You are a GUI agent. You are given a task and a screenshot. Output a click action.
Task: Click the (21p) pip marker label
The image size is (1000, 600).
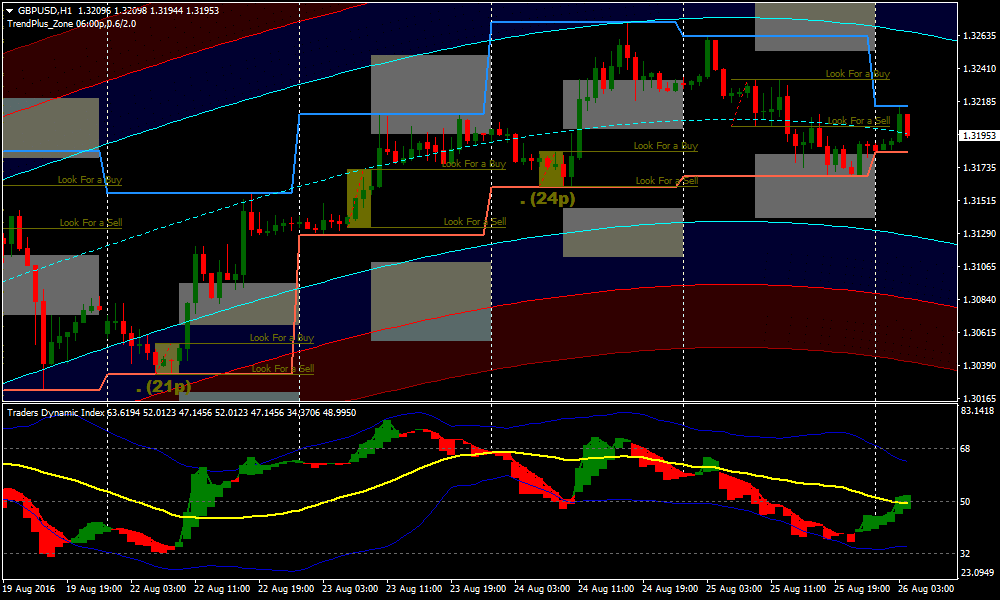[163, 386]
